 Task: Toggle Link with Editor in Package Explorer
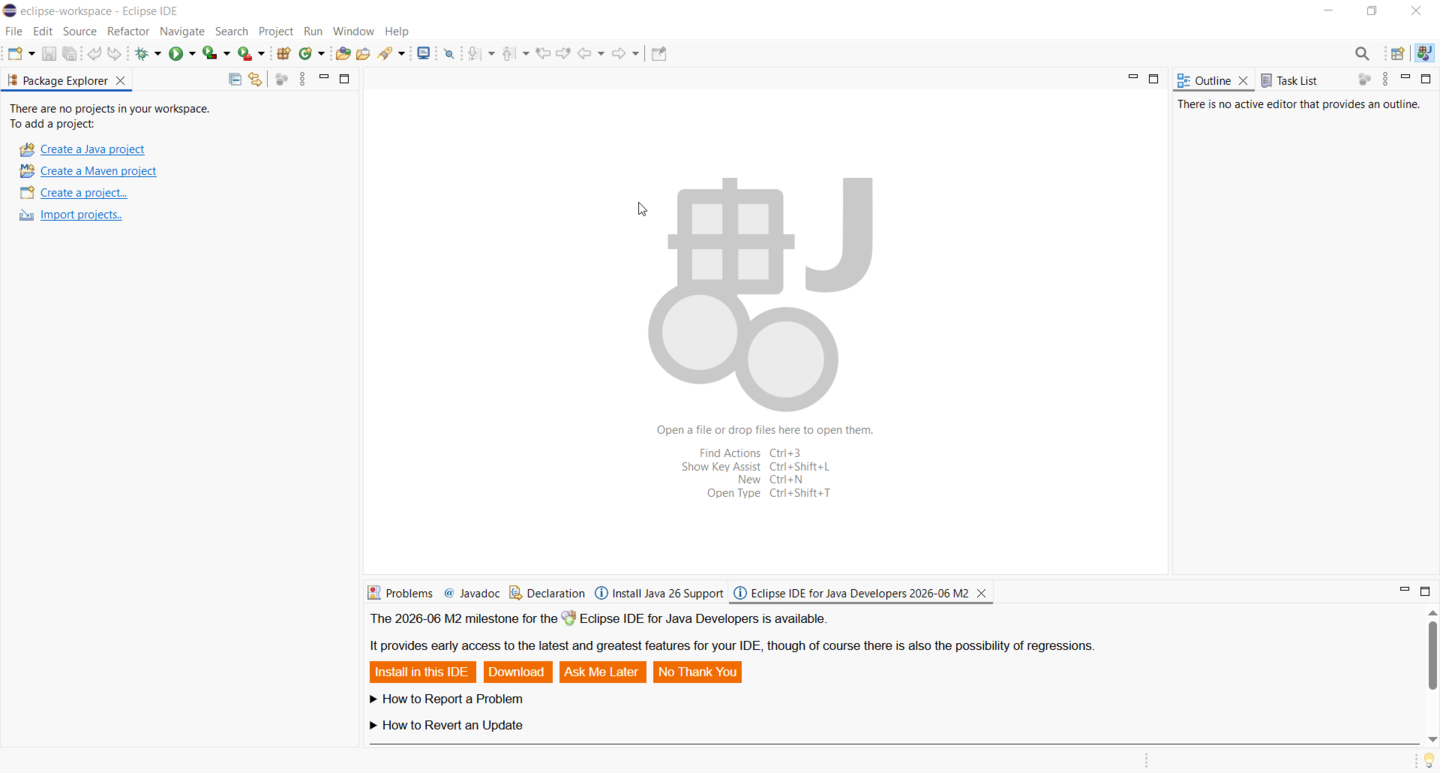[256, 80]
